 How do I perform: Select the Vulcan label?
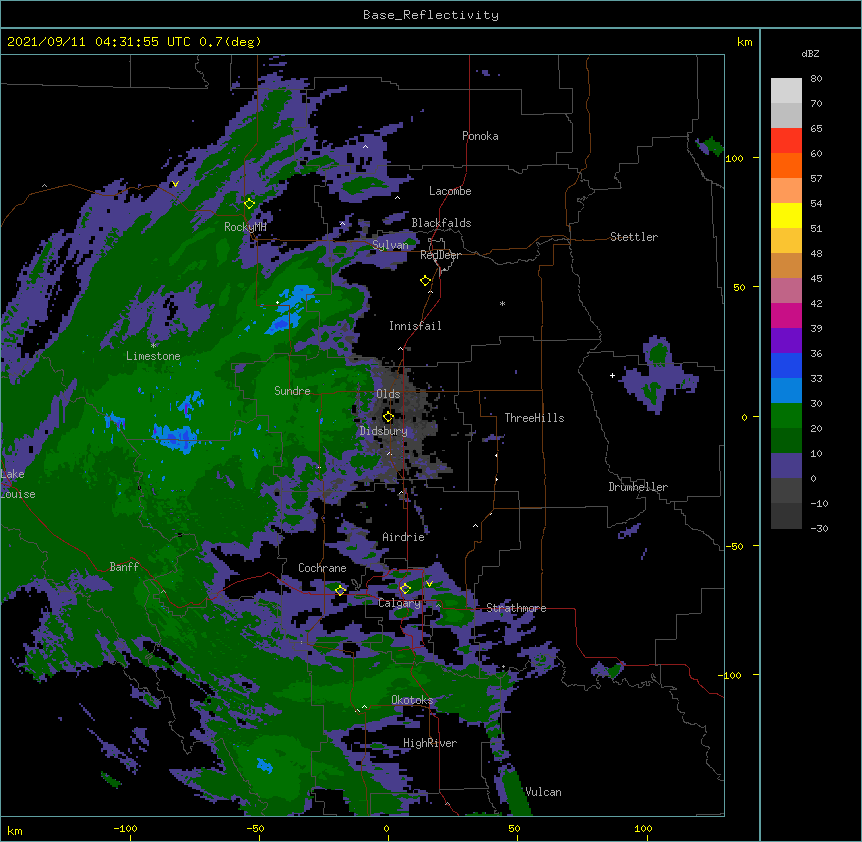(544, 792)
